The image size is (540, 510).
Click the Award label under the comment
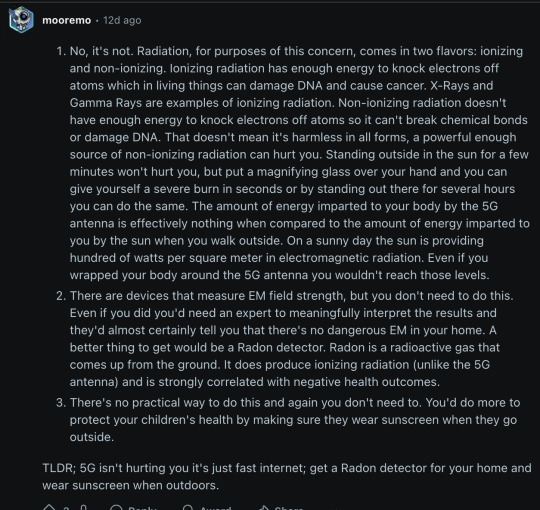[x=216, y=508]
